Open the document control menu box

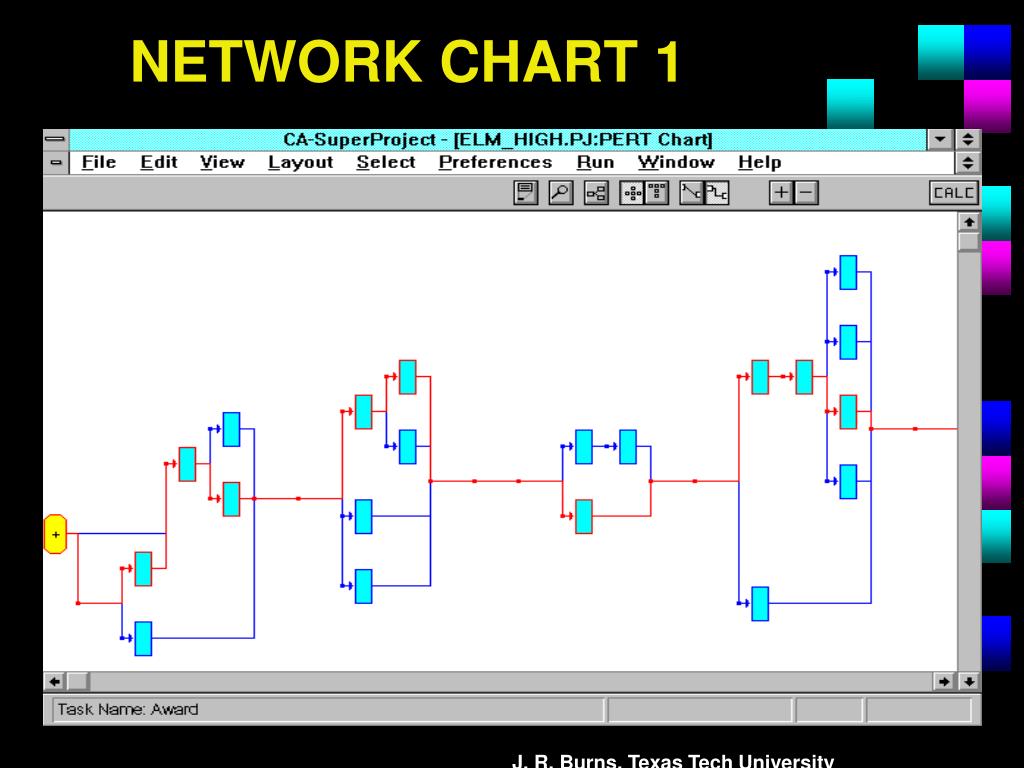click(56, 163)
